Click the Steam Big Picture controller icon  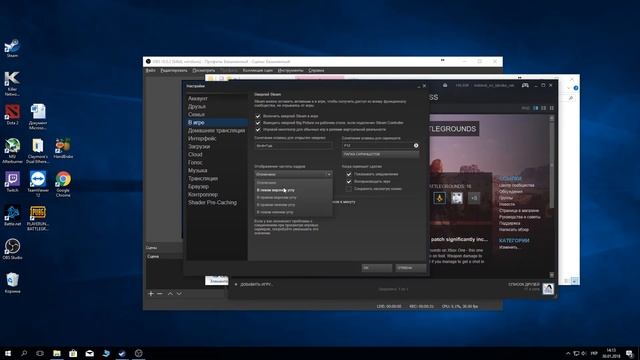point(525,85)
